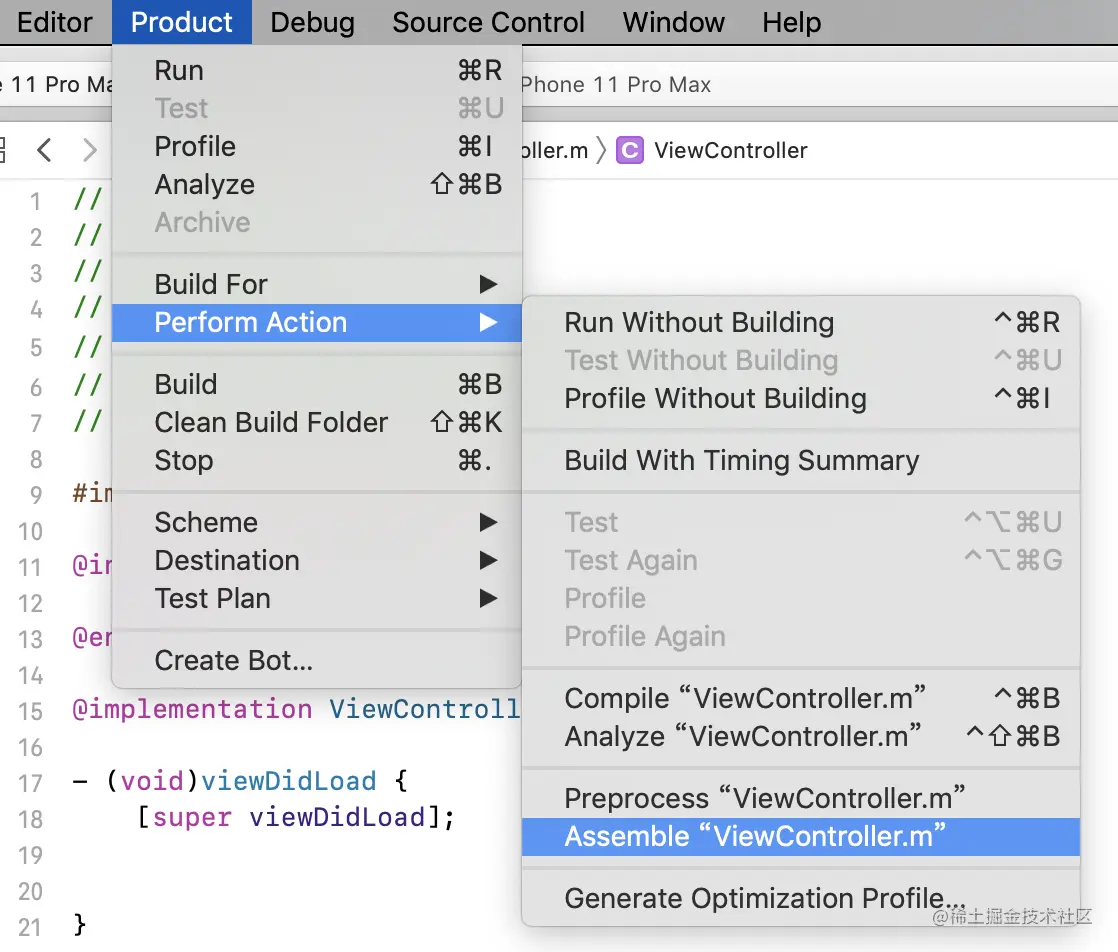Screen dimensions: 1118x952
Task: Select Assemble "ViewController.m"
Action: (x=755, y=836)
